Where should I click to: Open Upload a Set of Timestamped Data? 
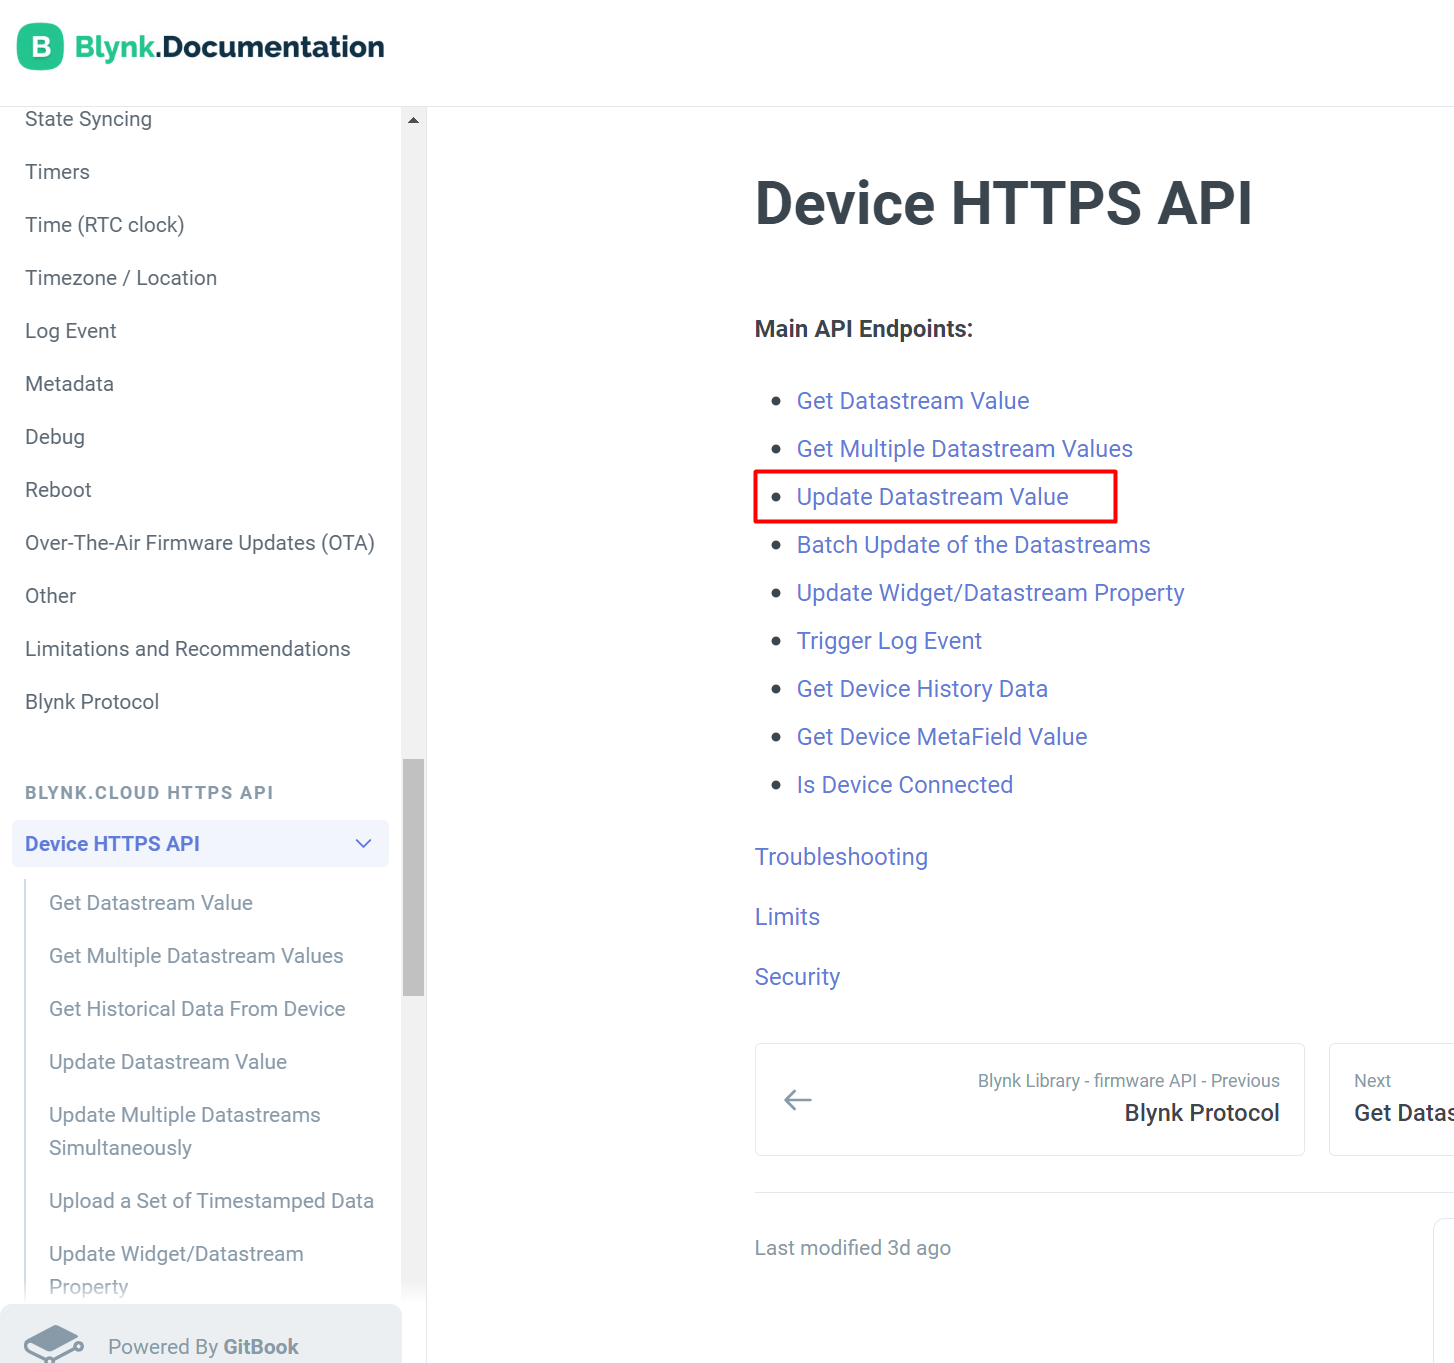pyautogui.click(x=211, y=1201)
